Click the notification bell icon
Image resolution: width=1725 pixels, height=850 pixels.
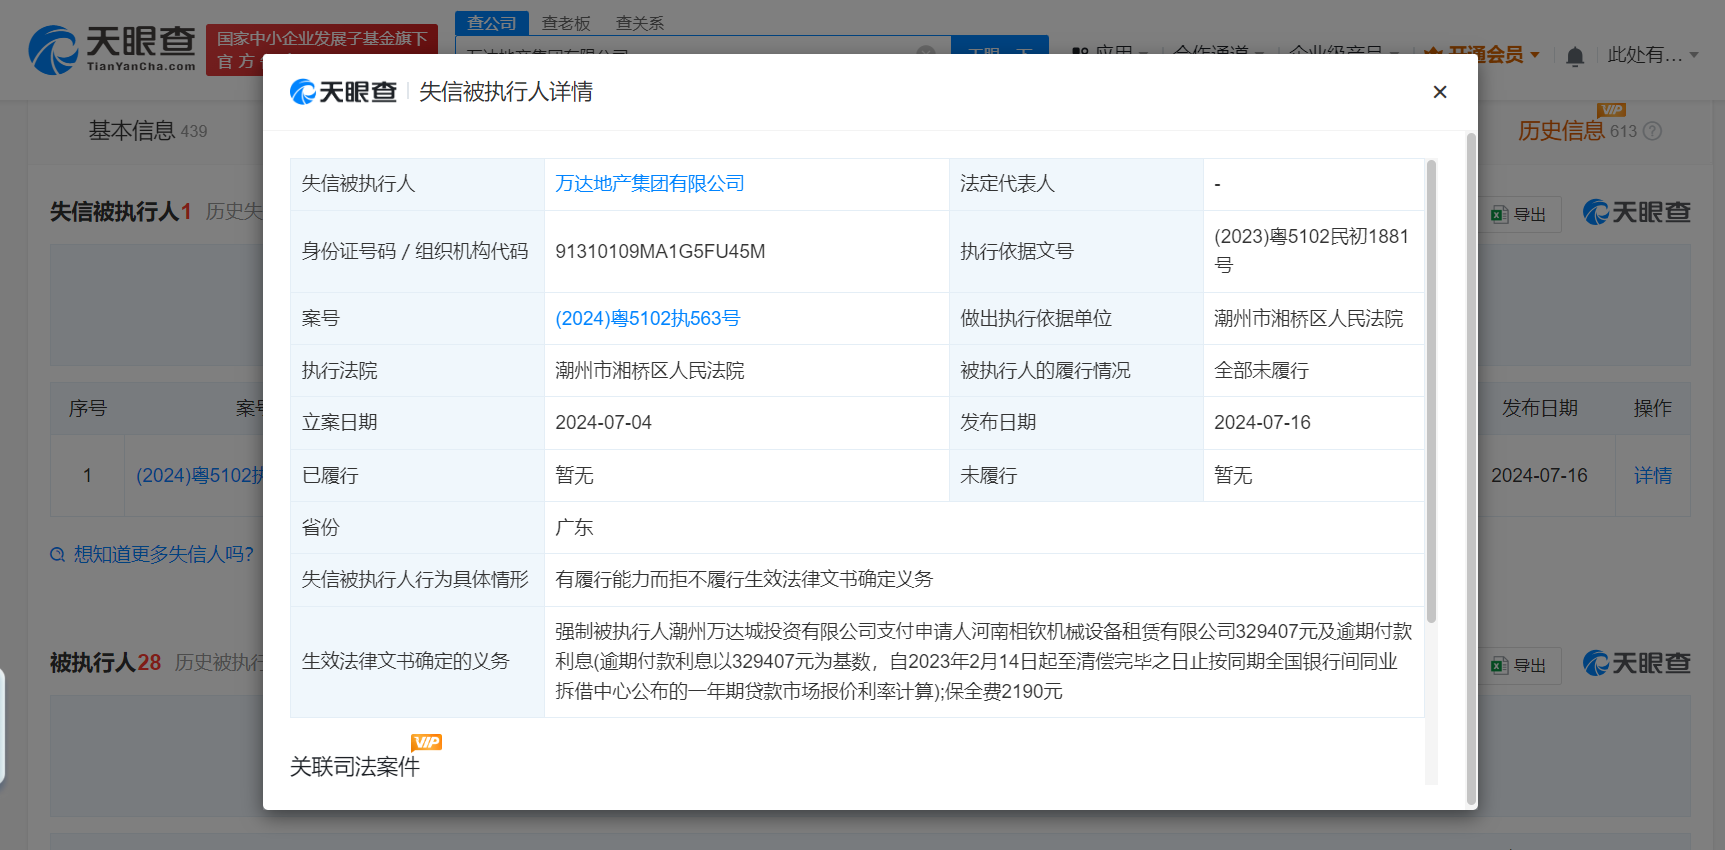[x=1575, y=56]
